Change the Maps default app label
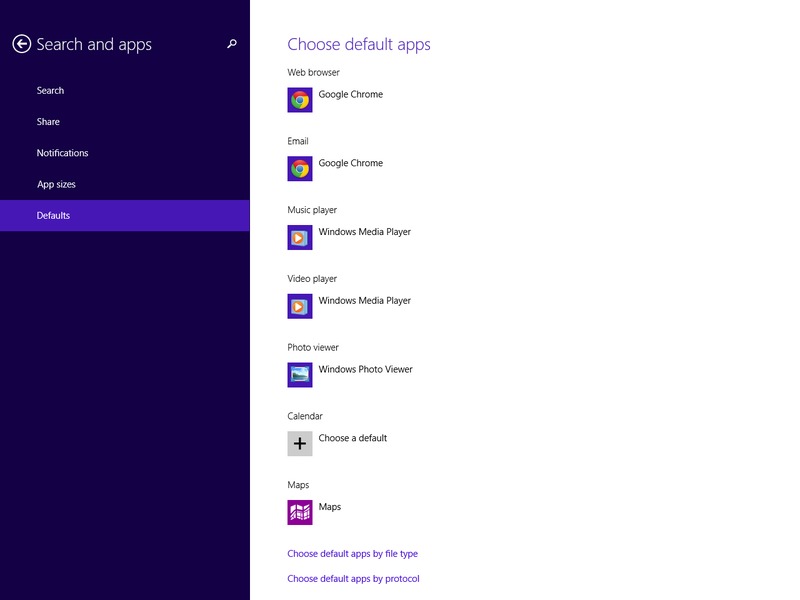Image resolution: width=800 pixels, height=600 pixels. (330, 507)
